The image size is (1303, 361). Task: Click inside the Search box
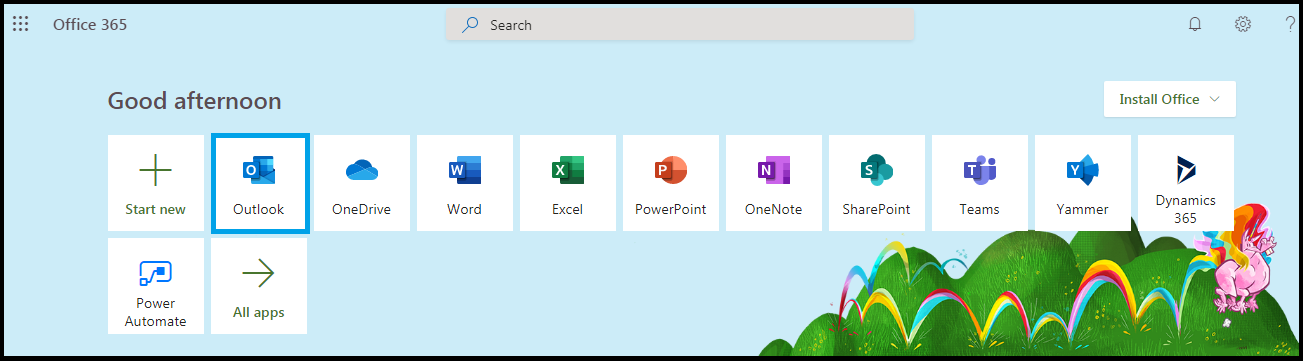[x=680, y=25]
